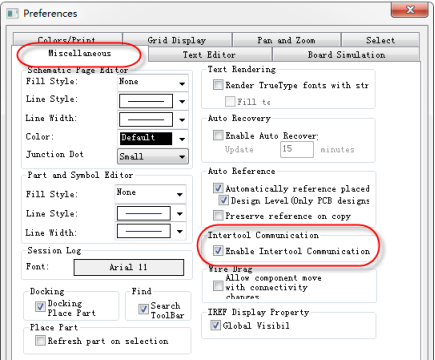Open the Text Editor tab
The image size is (435, 360).
[x=209, y=54]
